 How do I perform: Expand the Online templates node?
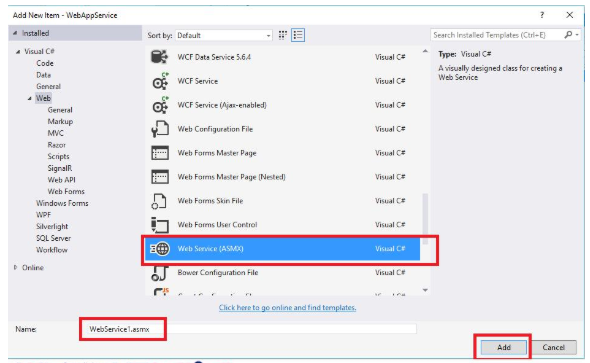(x=15, y=267)
